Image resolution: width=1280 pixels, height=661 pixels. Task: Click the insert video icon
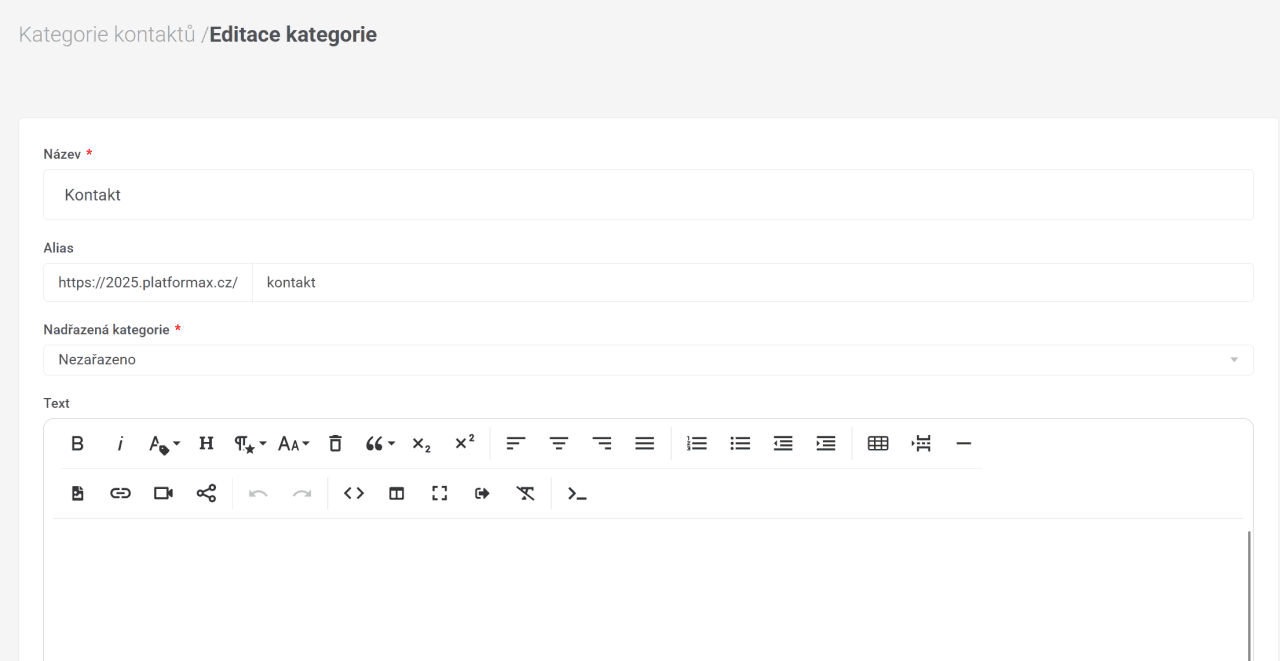click(163, 493)
